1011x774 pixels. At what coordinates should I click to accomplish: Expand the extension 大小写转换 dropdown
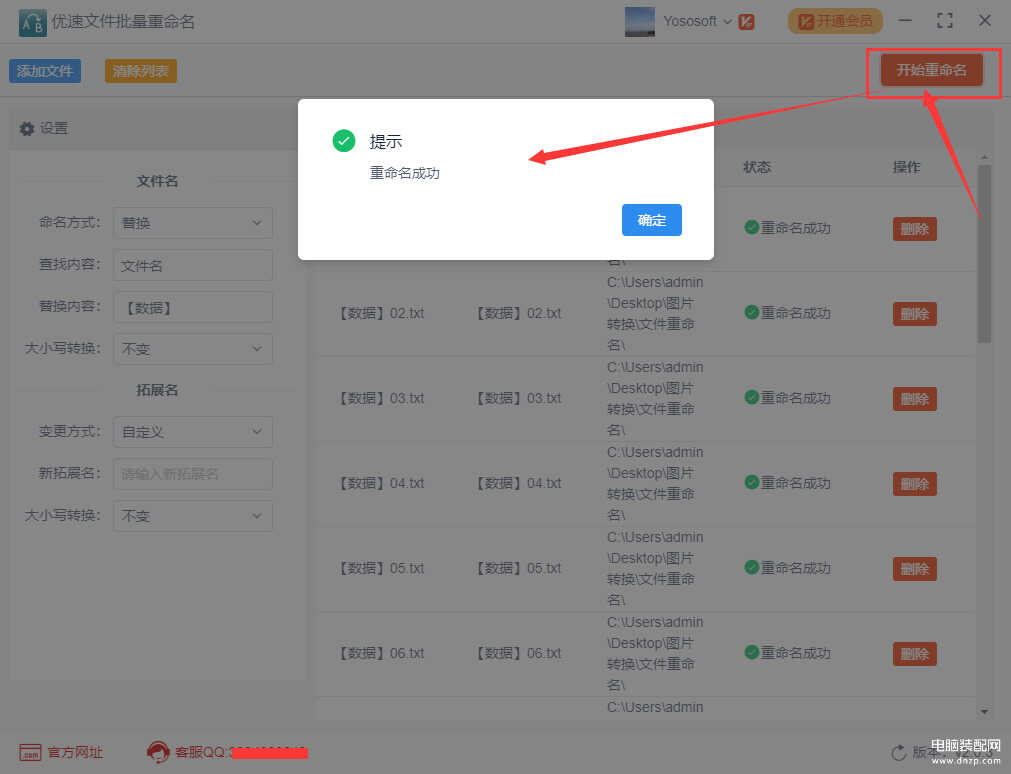(x=192, y=516)
